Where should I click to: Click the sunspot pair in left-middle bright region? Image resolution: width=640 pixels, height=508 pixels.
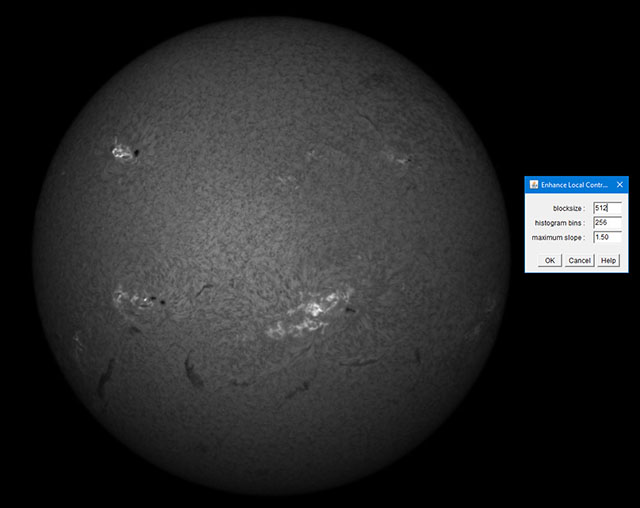click(x=150, y=300)
